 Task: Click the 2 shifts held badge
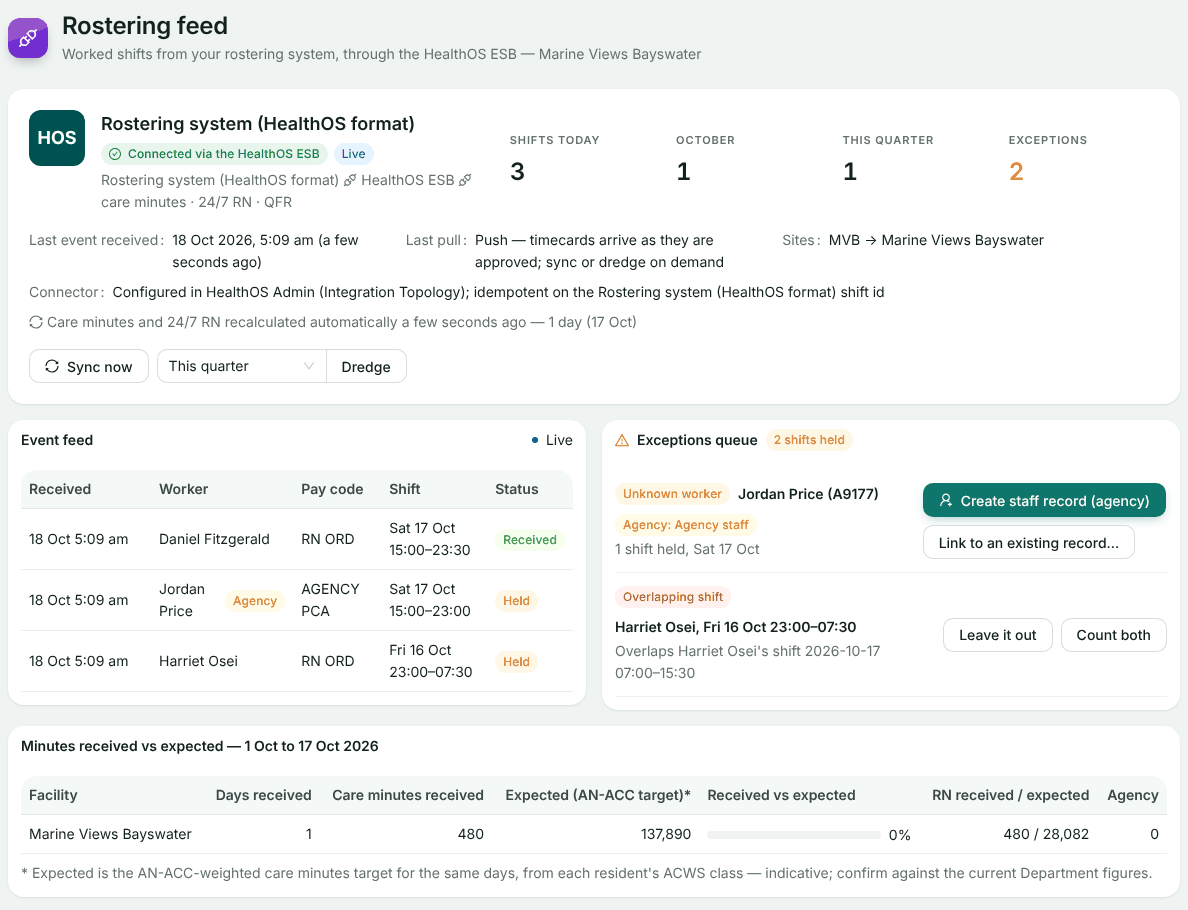click(808, 440)
